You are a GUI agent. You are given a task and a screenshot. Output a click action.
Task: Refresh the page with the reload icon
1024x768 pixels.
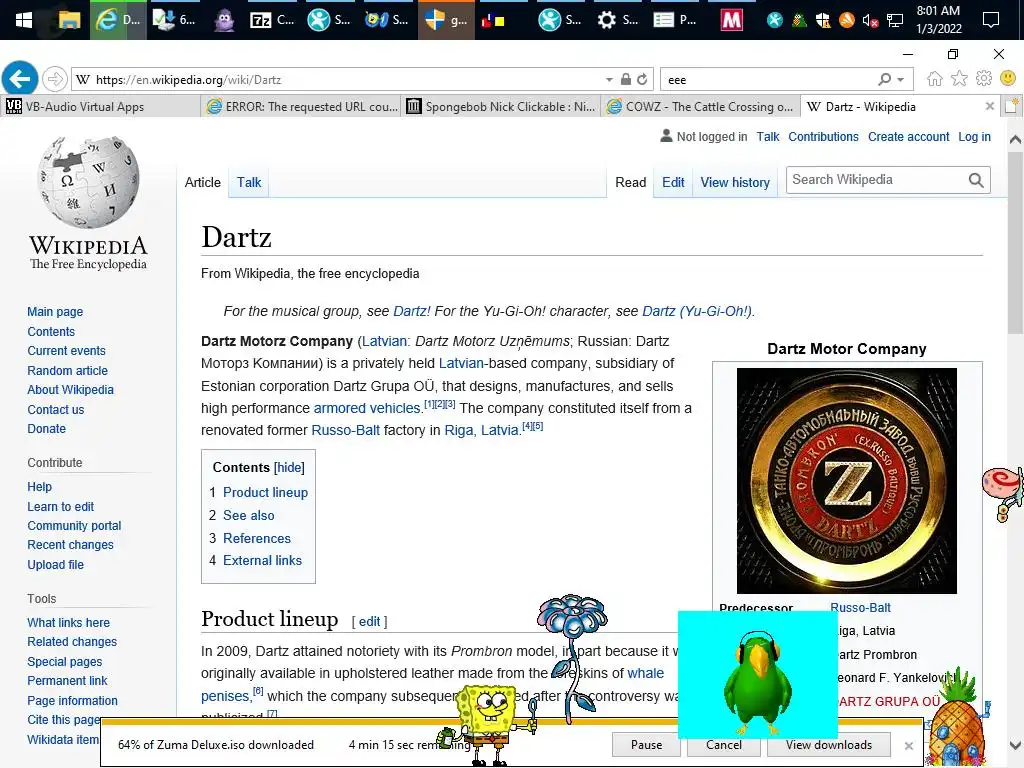click(x=642, y=80)
